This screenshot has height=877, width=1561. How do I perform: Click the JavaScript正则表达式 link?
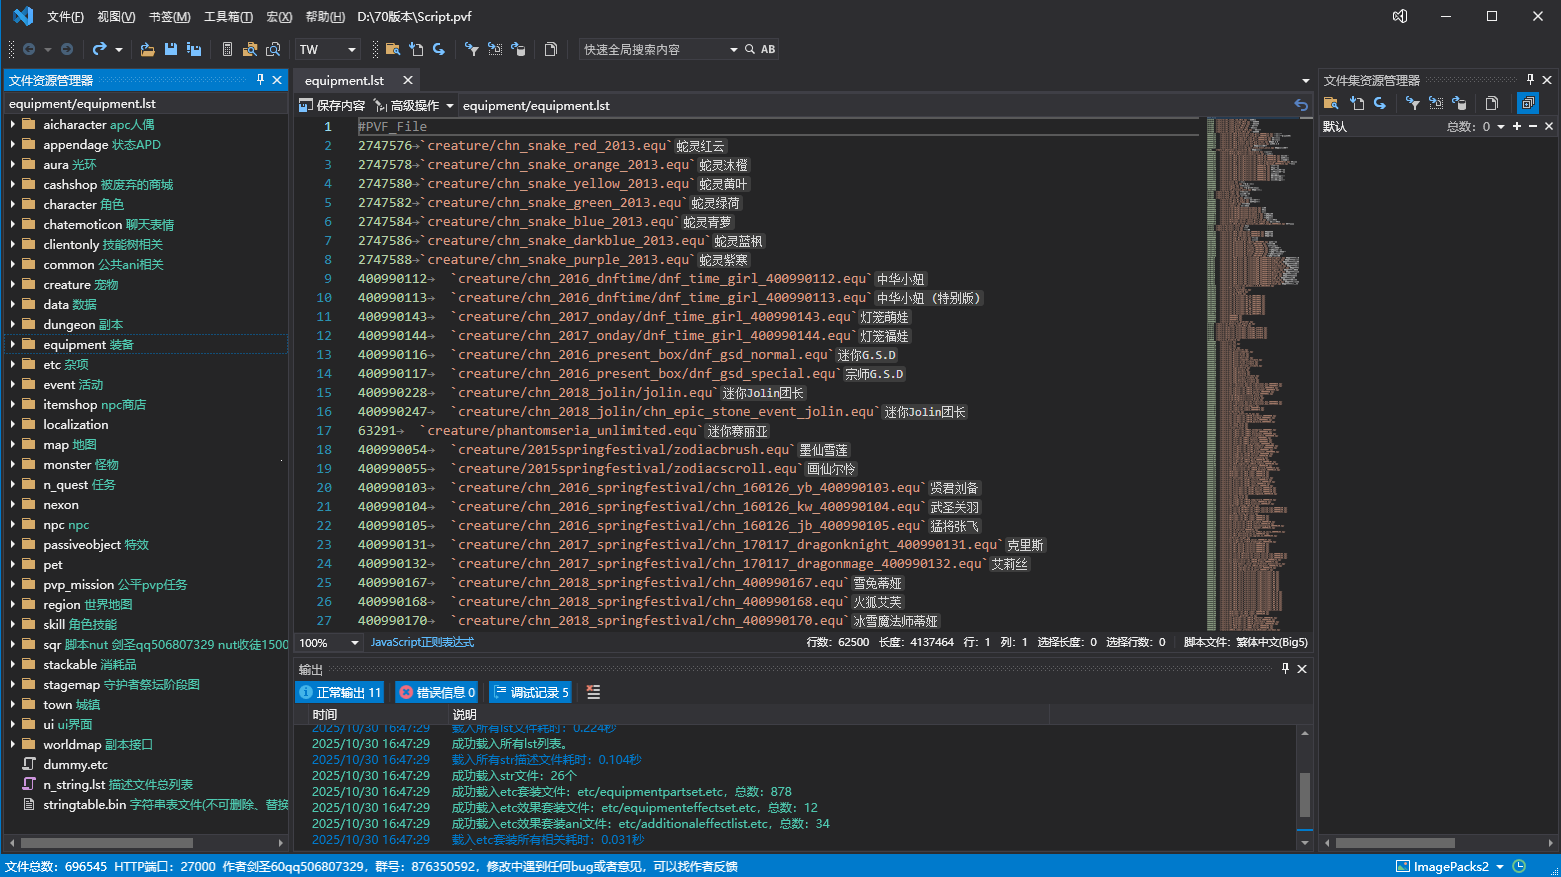pos(422,642)
